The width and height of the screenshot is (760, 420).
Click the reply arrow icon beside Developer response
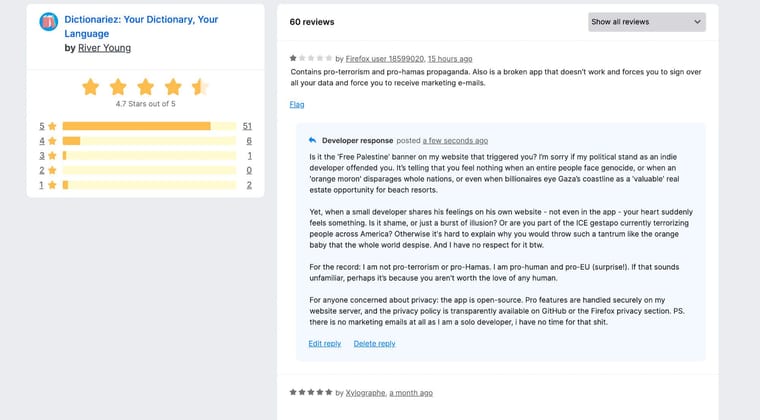(312, 141)
